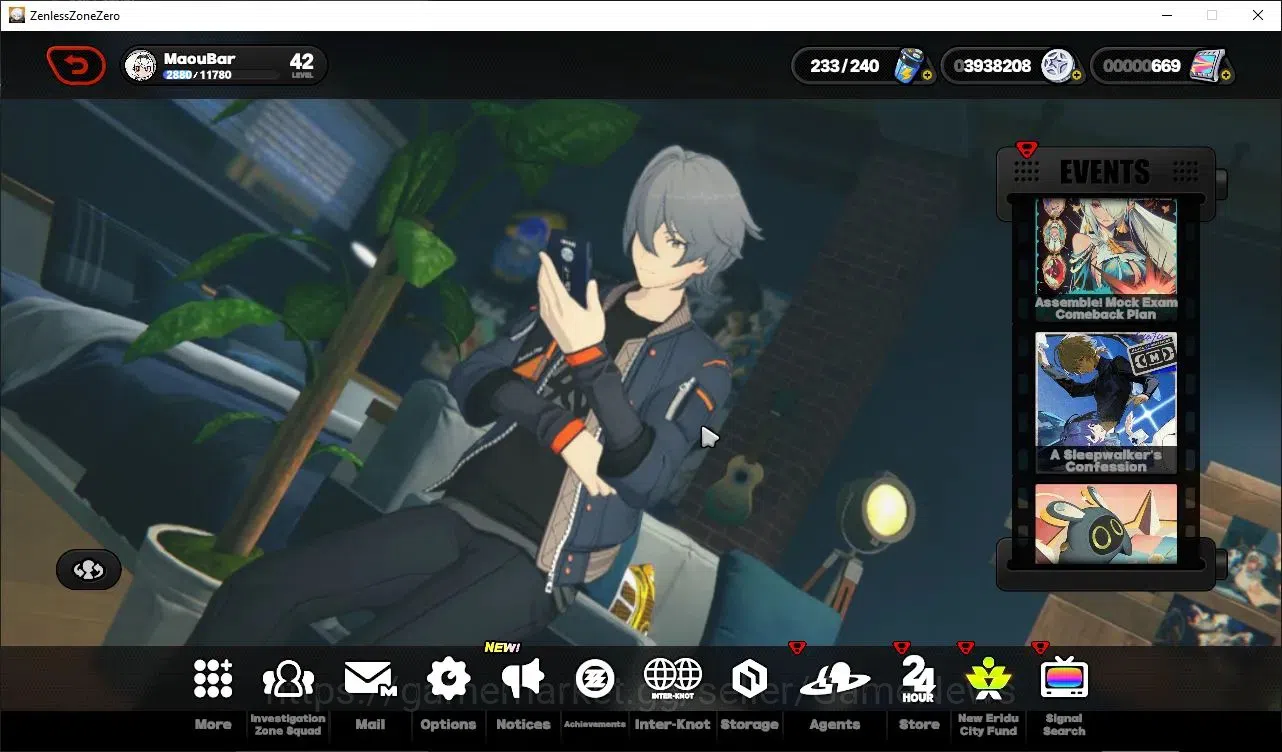Click the red back arrow button
Viewport: 1282px width, 752px height.
76,66
